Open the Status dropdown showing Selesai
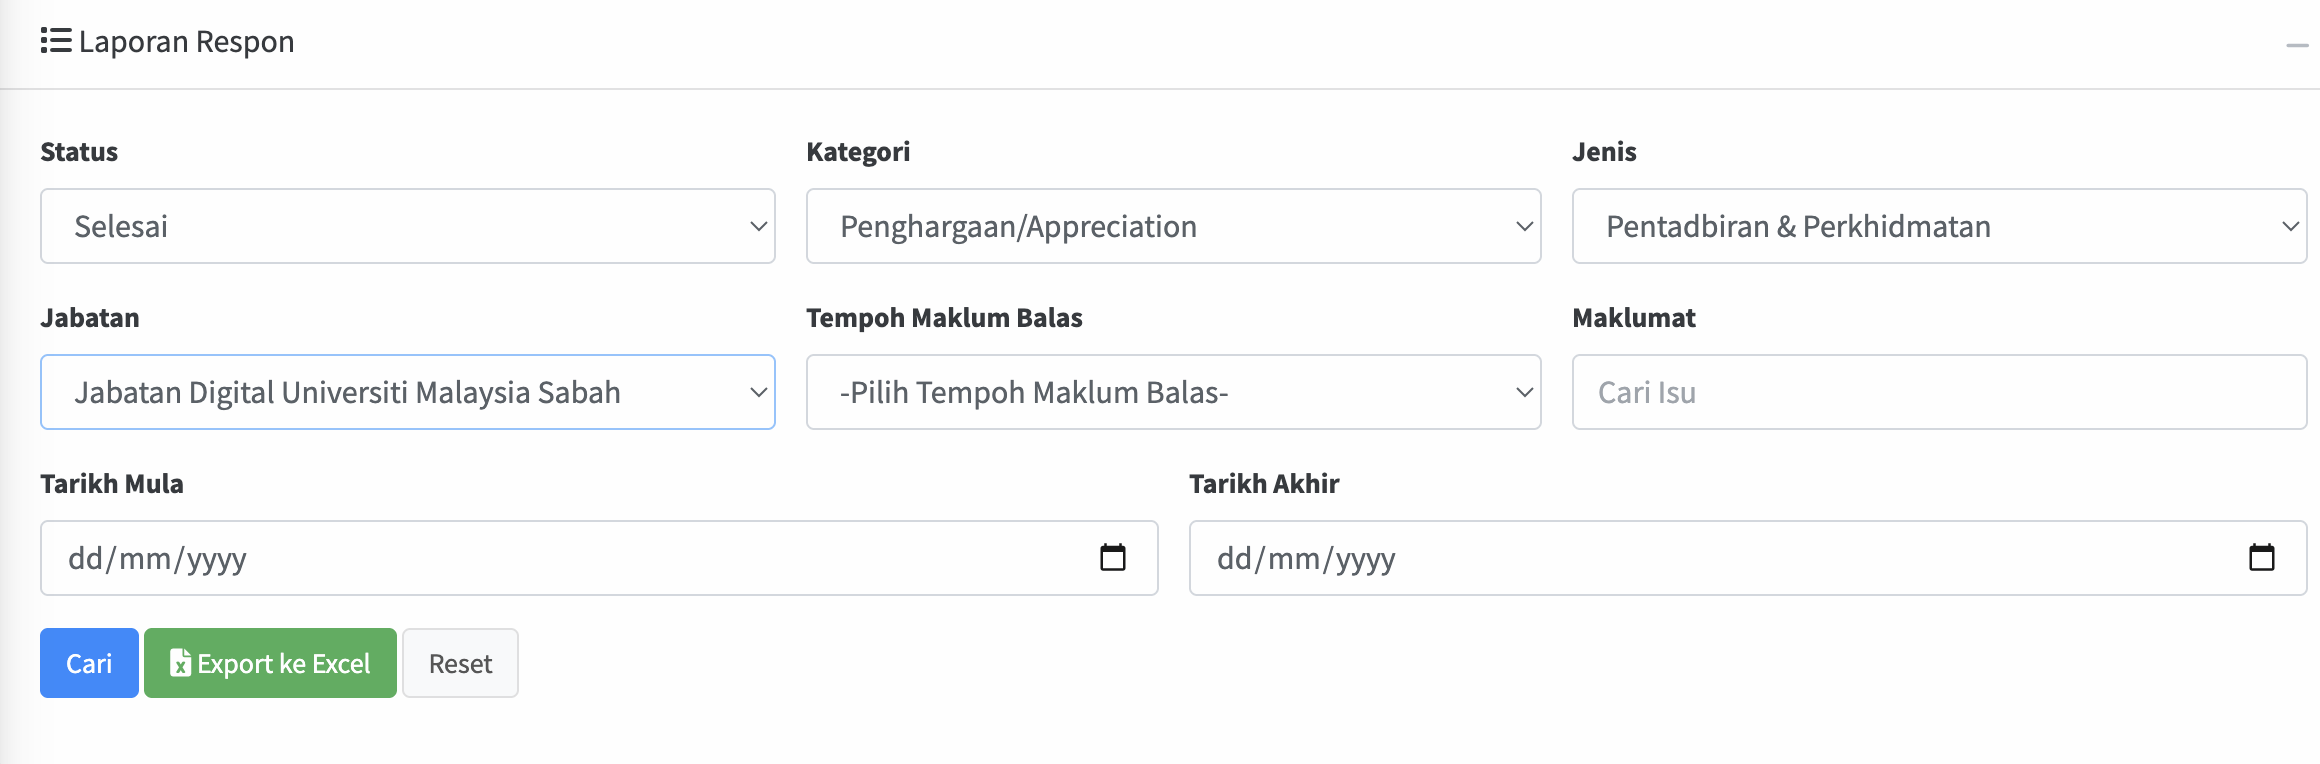This screenshot has width=2320, height=764. click(407, 226)
